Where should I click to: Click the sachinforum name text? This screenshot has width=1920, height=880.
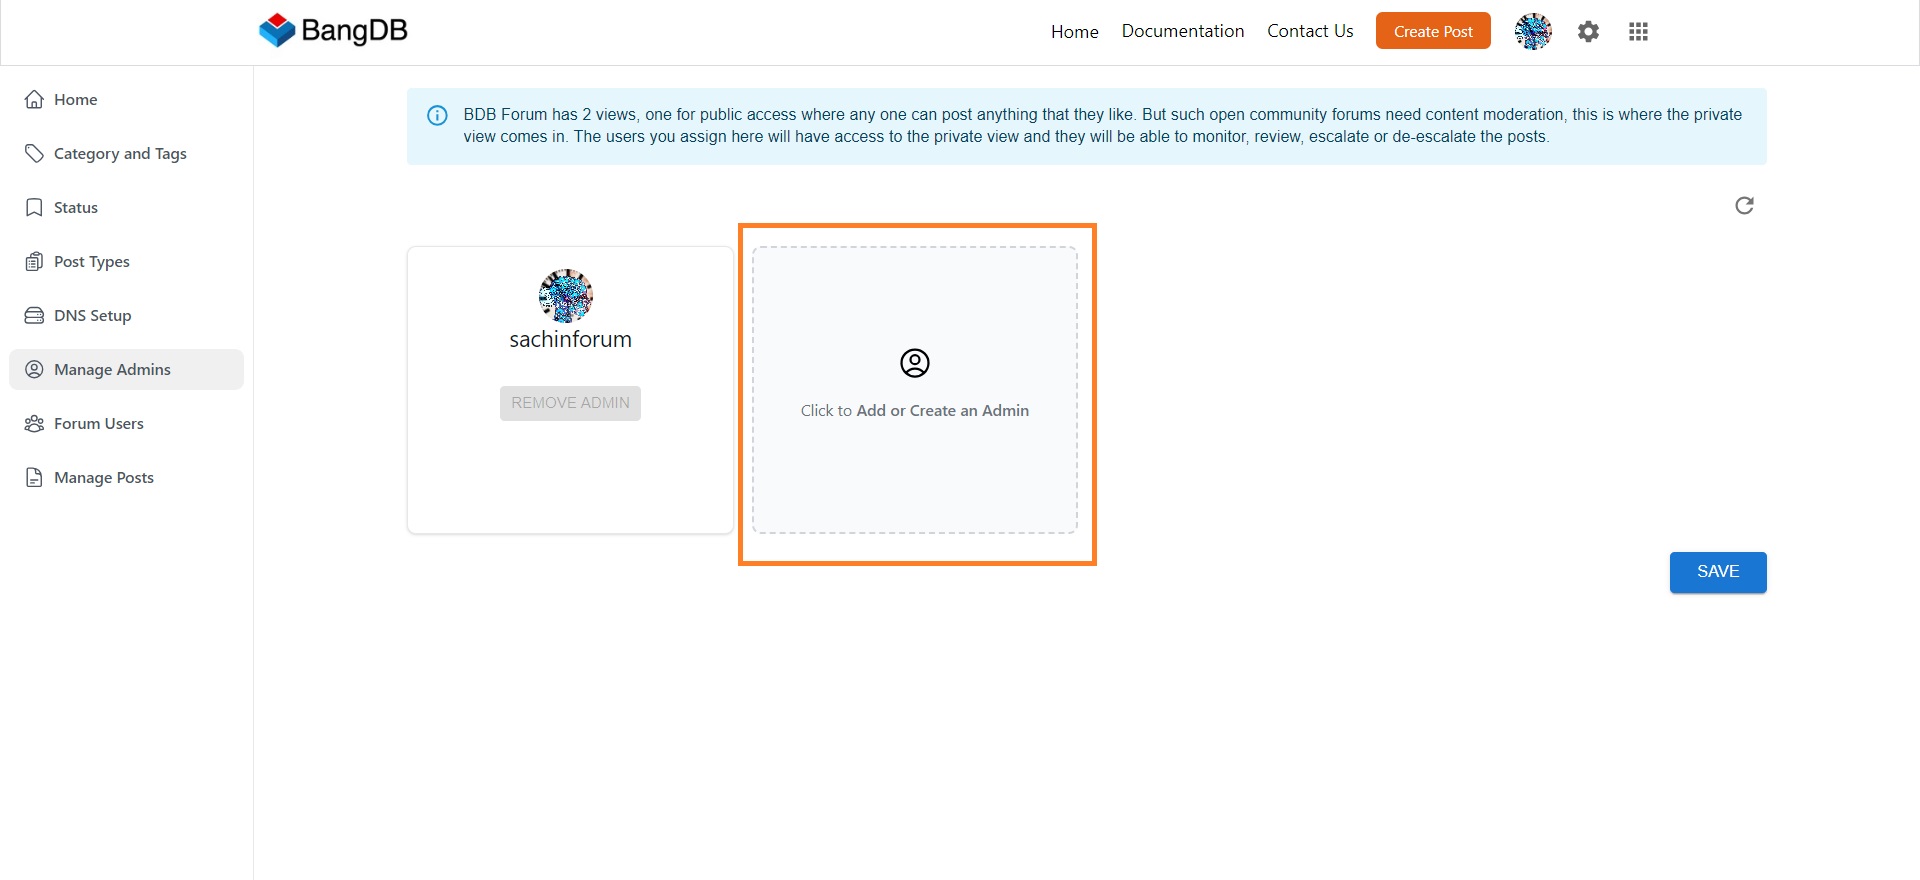click(x=570, y=340)
